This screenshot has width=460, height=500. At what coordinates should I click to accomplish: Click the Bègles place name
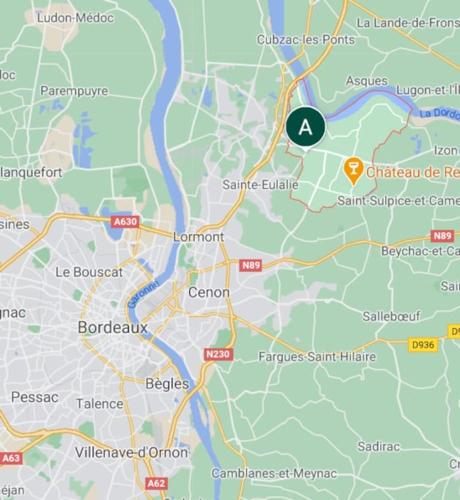(167, 384)
